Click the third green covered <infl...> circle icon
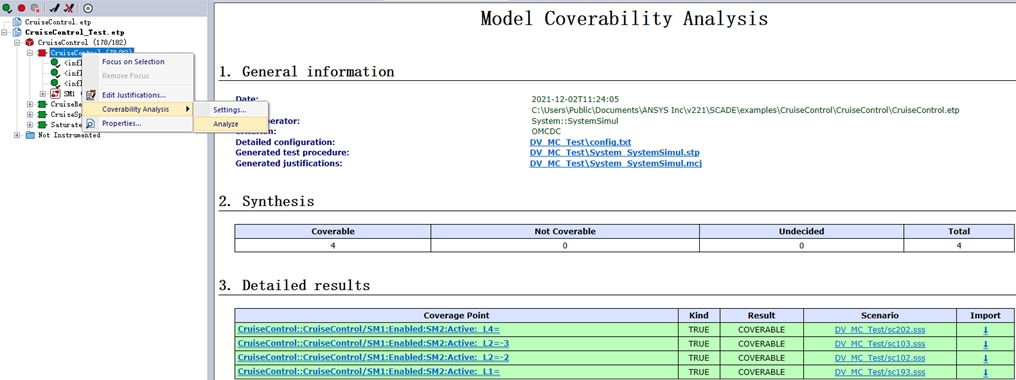 [55, 84]
